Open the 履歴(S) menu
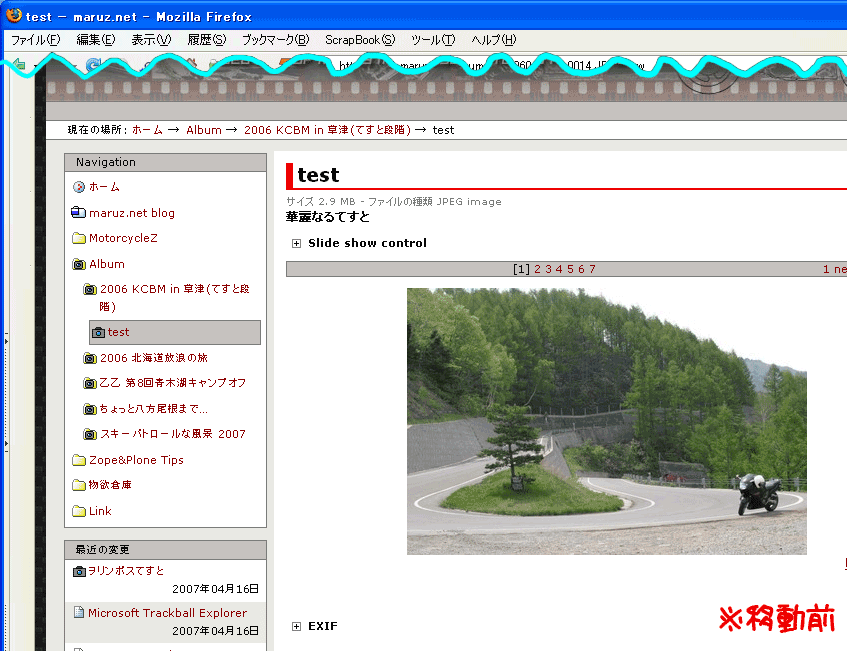This screenshot has width=847, height=651. [x=207, y=40]
